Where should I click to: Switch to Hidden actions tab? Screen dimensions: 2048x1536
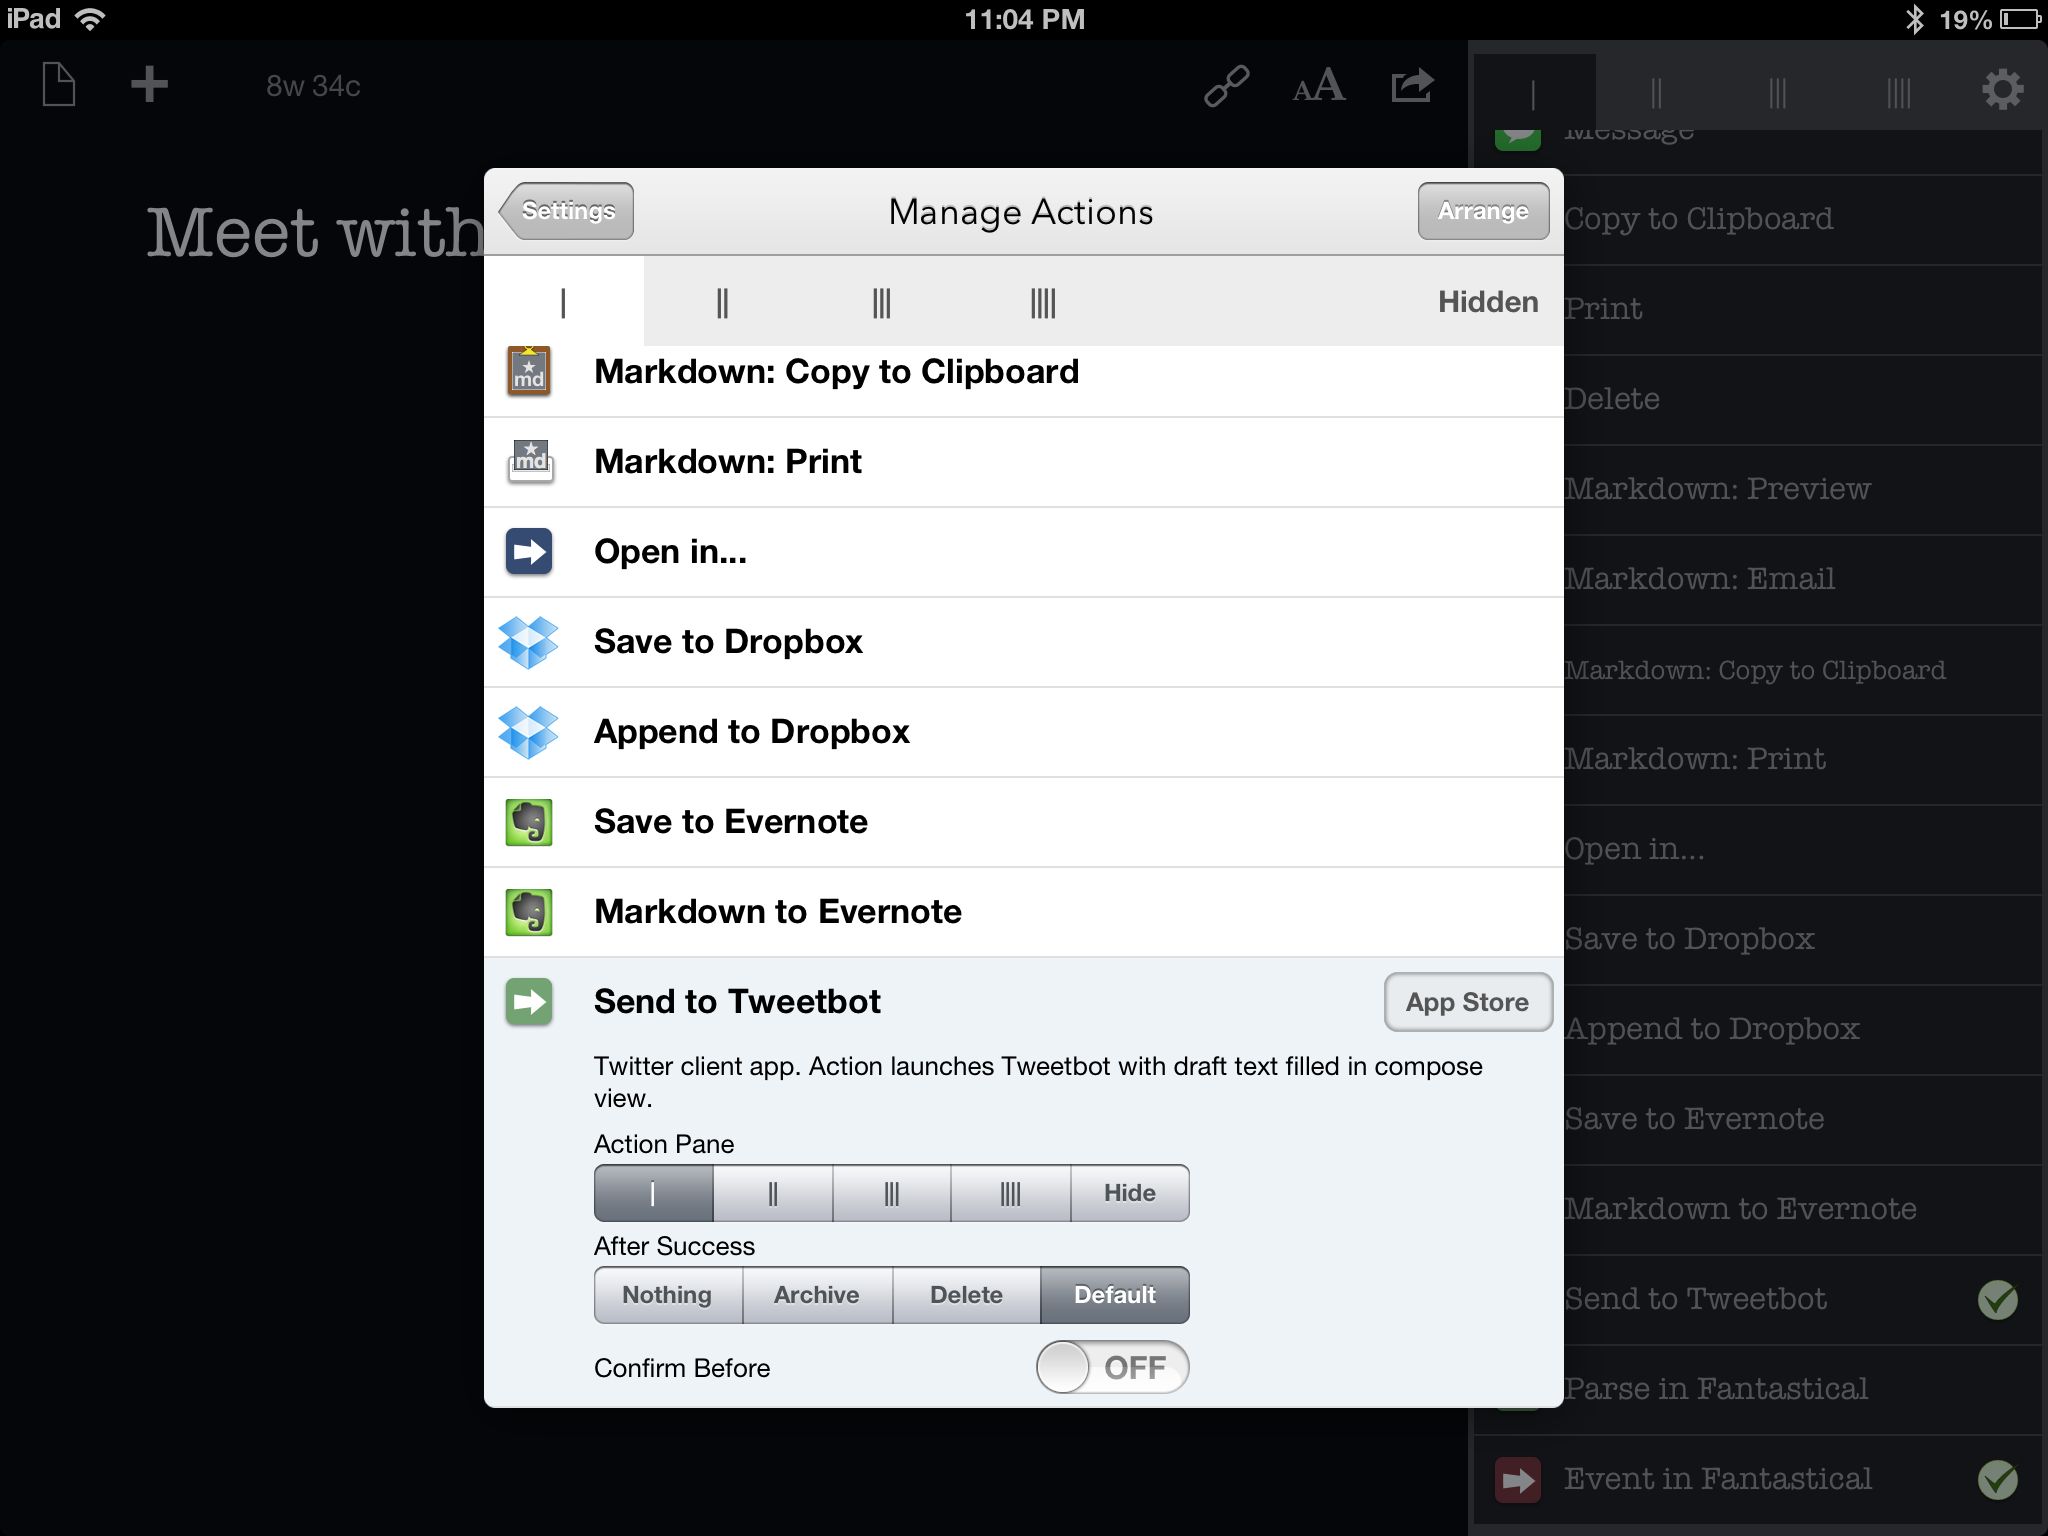point(1488,302)
